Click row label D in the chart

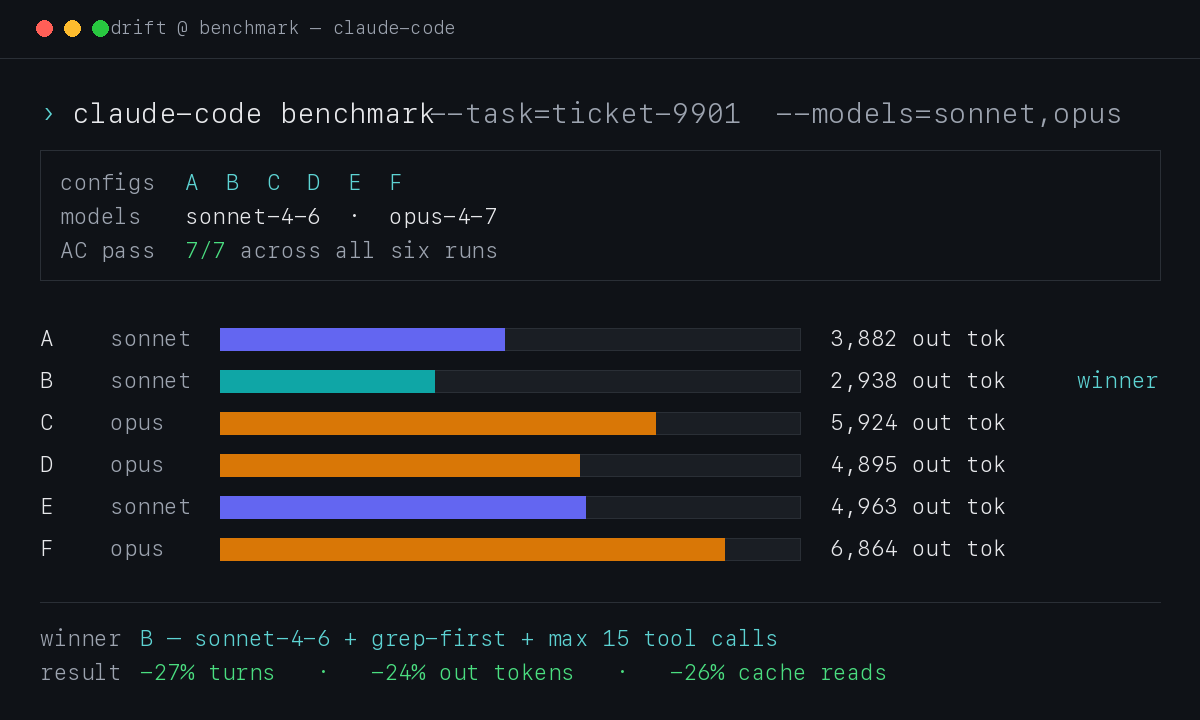click(x=47, y=465)
